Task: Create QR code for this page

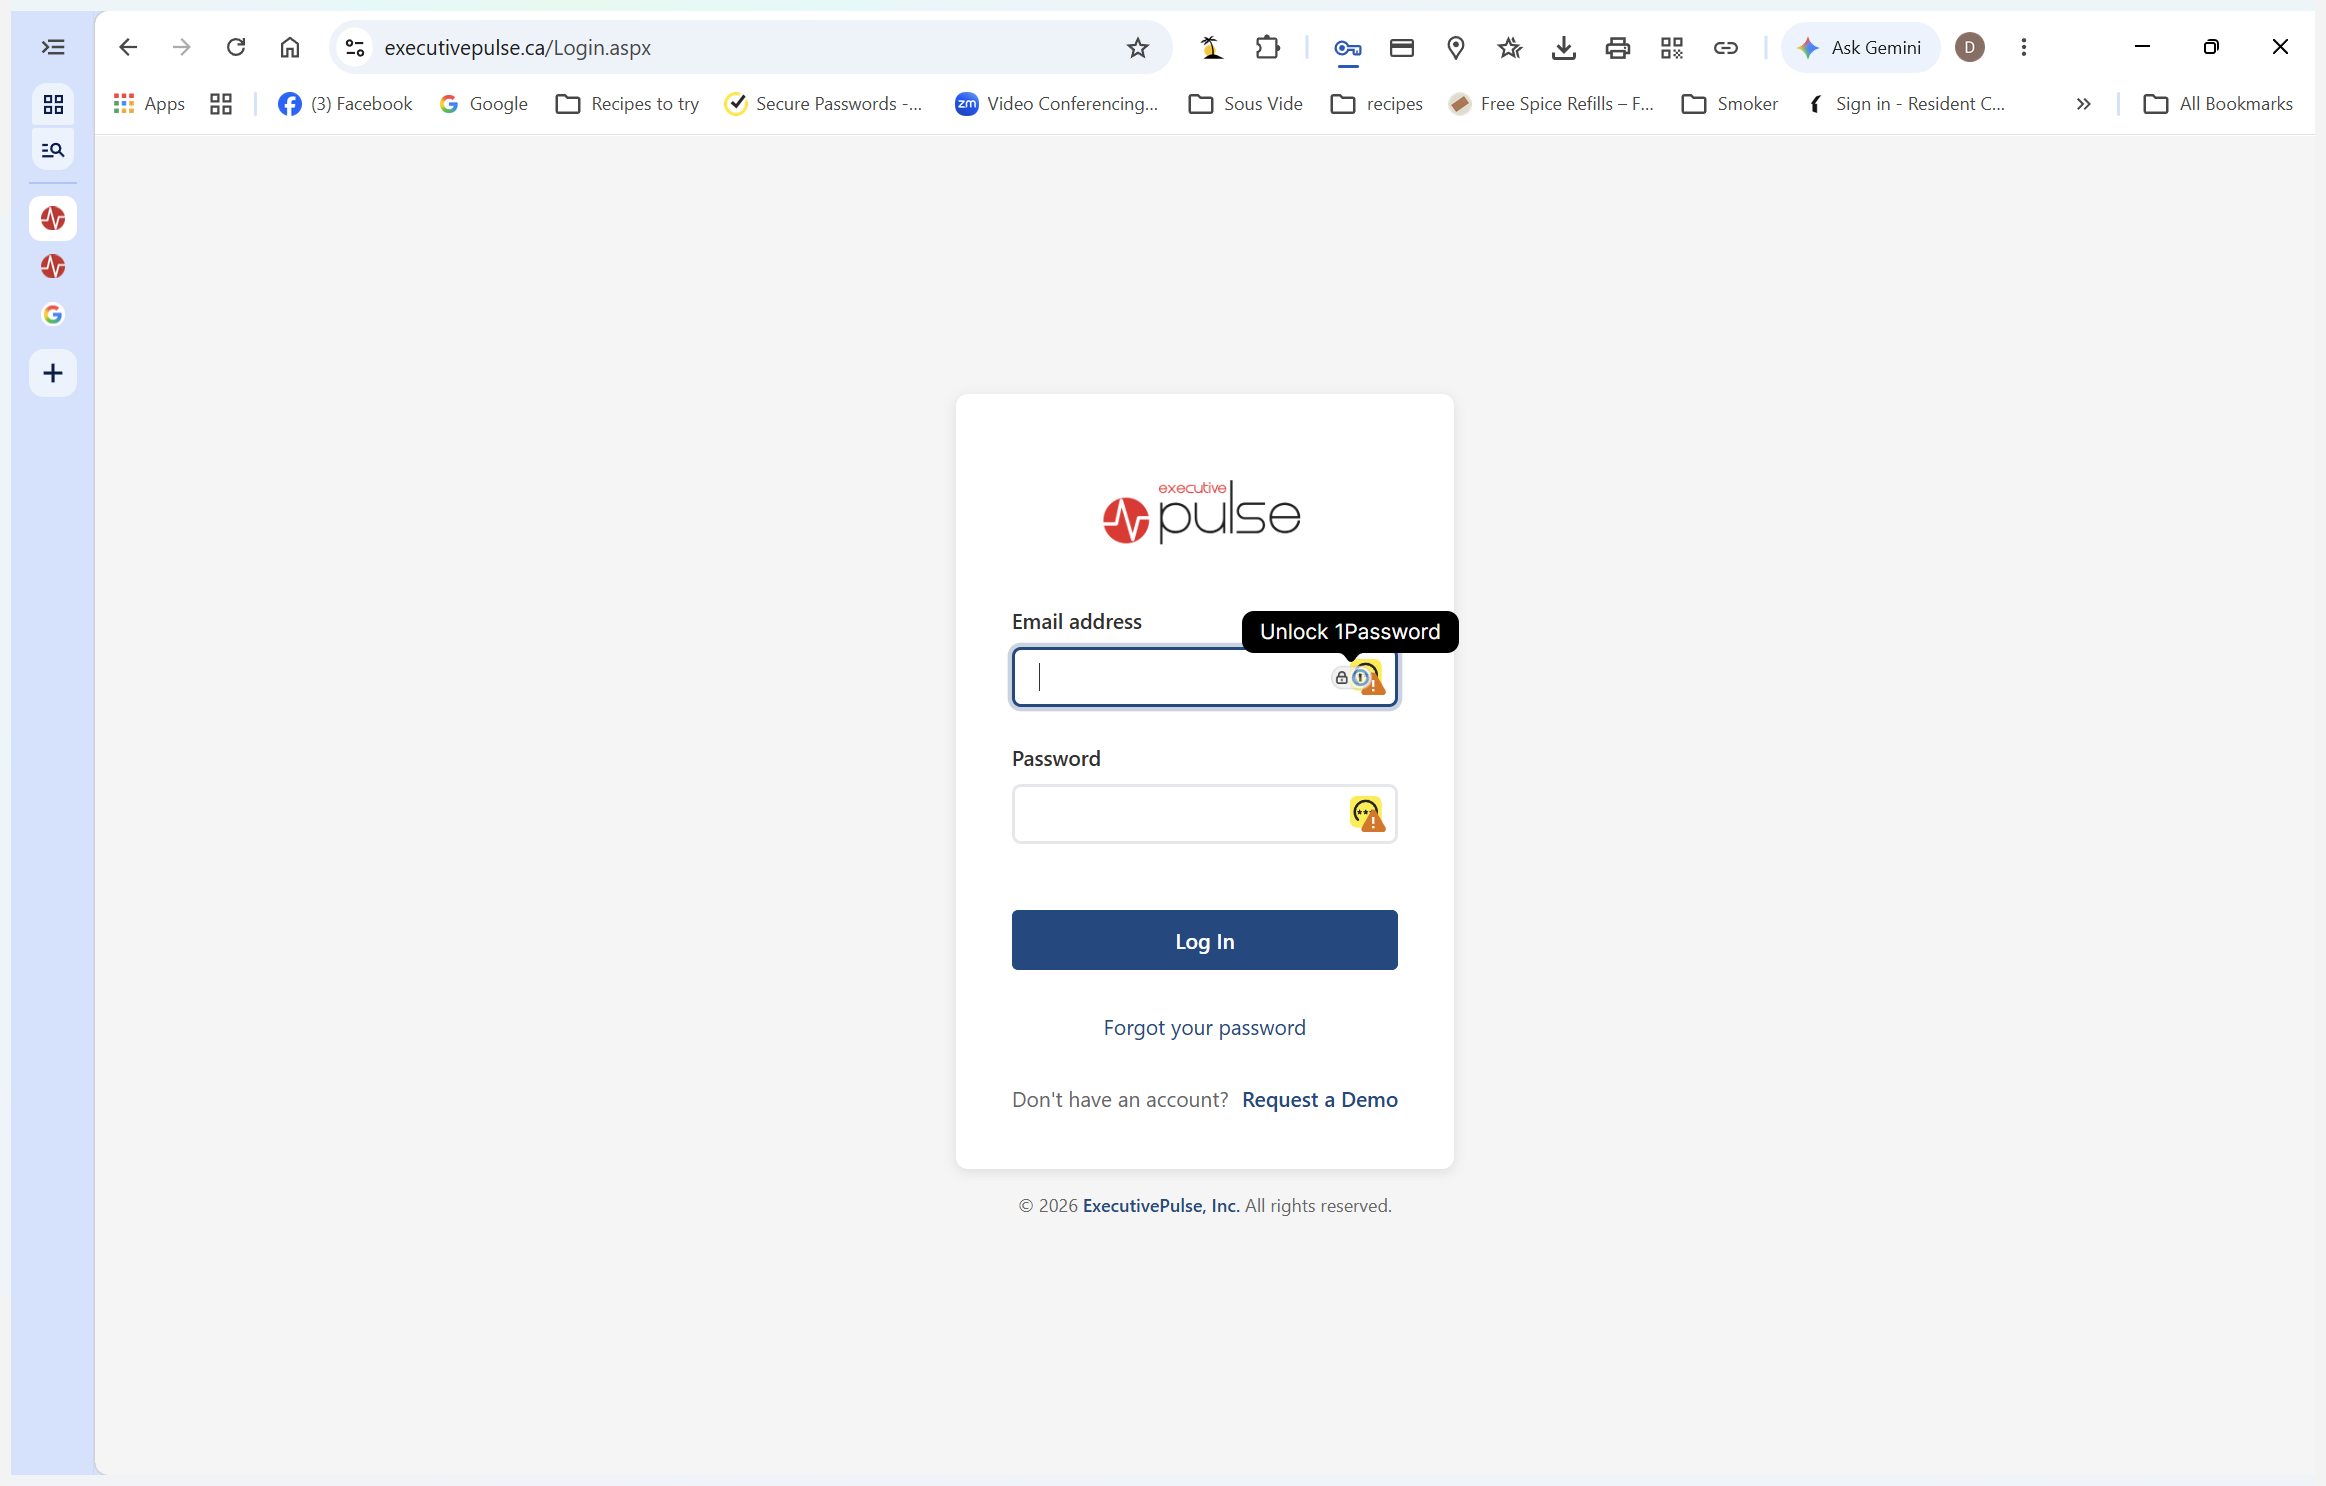Action: [1672, 47]
